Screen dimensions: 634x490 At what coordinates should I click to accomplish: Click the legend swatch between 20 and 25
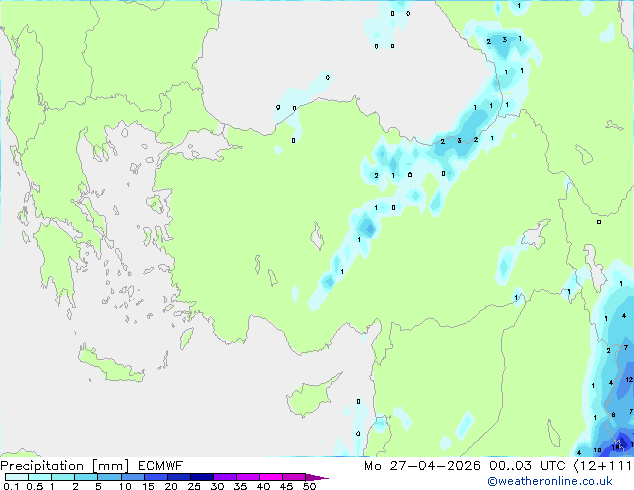(178, 477)
